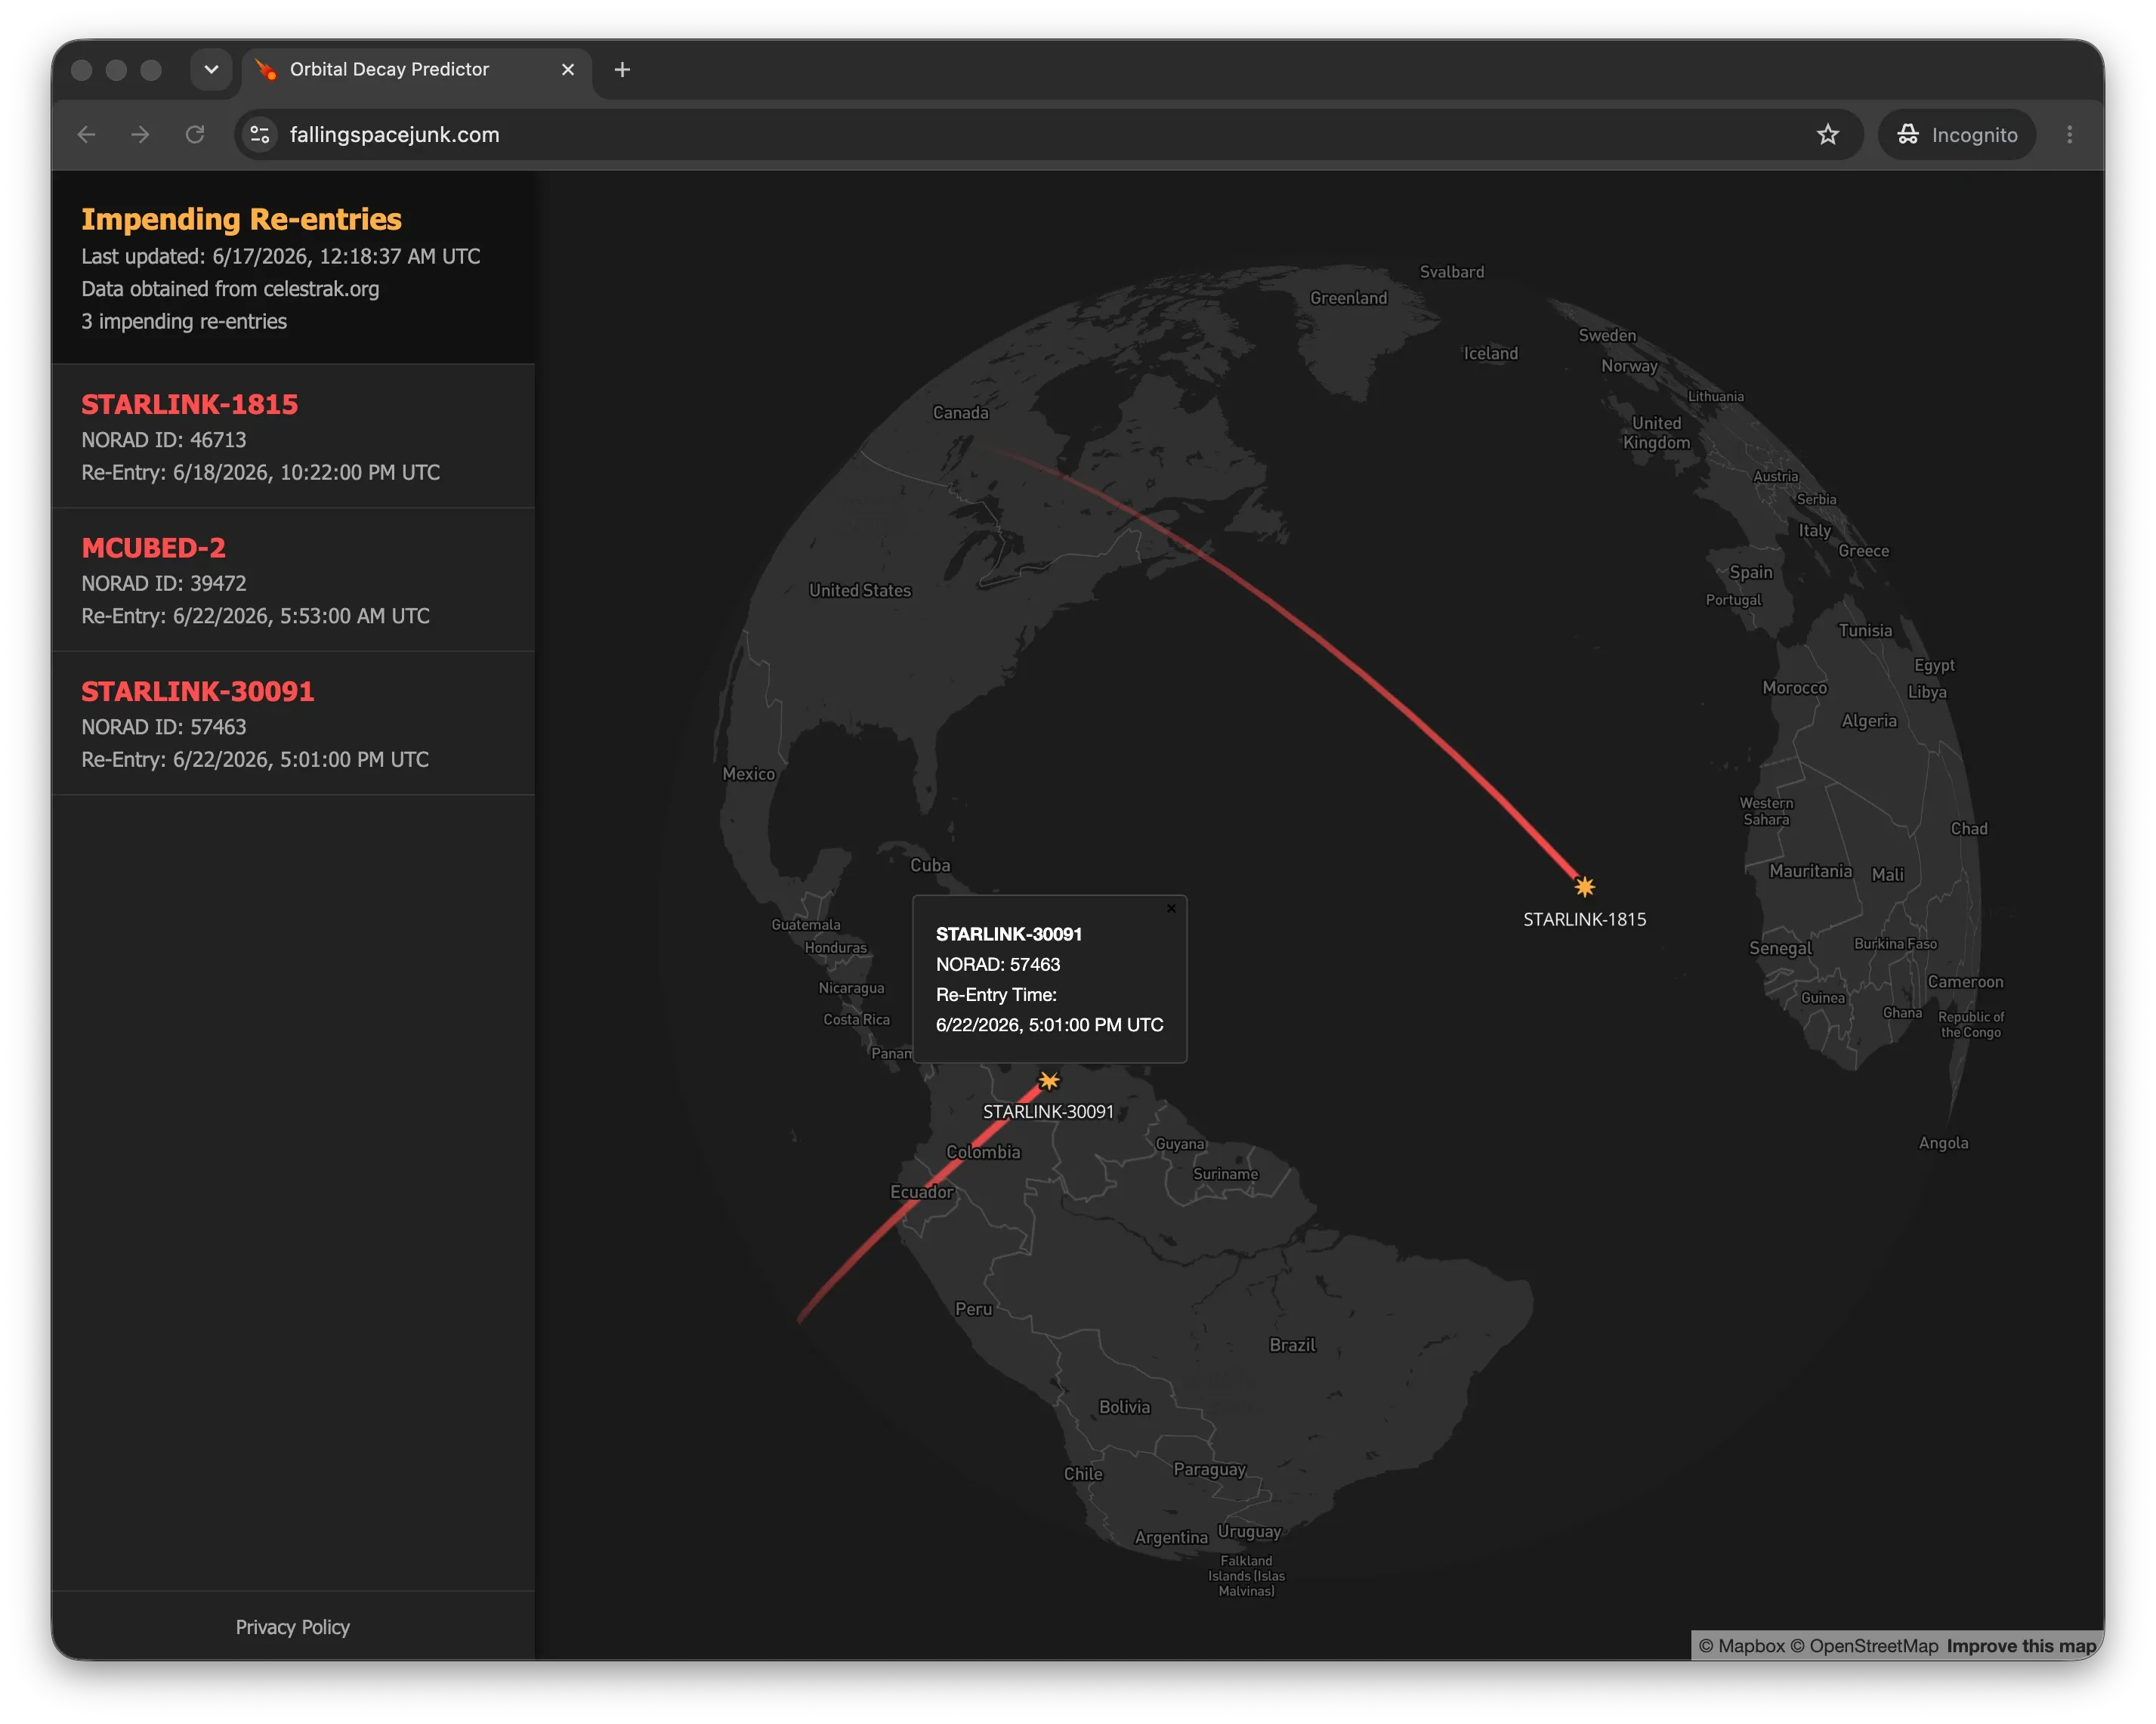Viewport: 2156px width, 1724px height.
Task: Bookmark this page with the star icon
Action: click(x=1828, y=135)
